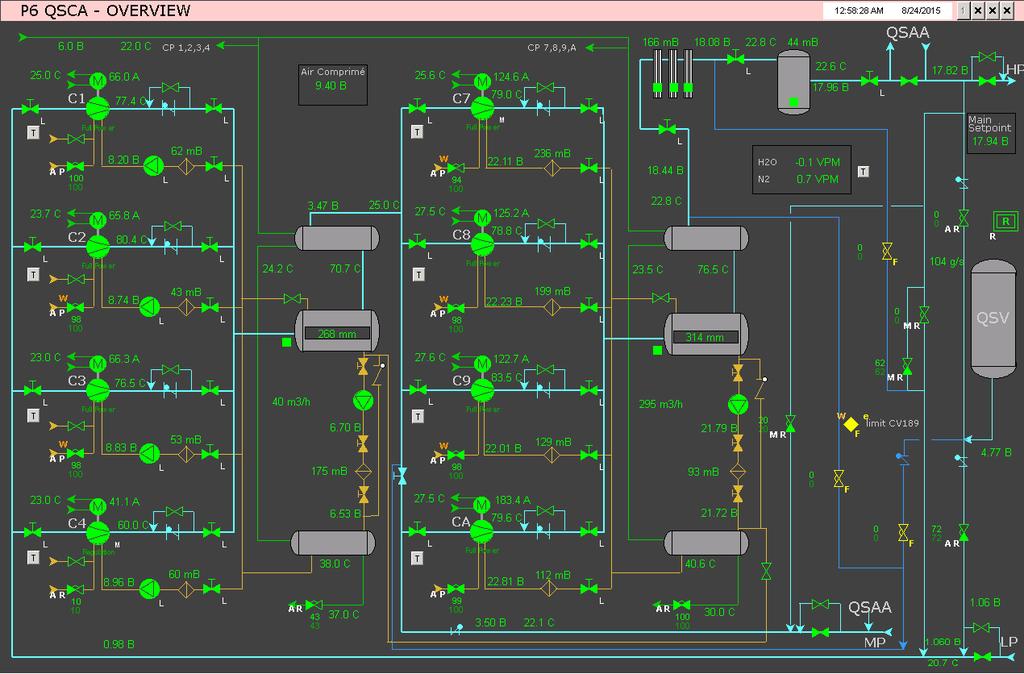This screenshot has height=674, width=1024.
Task: Toggle the green status square under 268 mm tank
Action: [286, 342]
